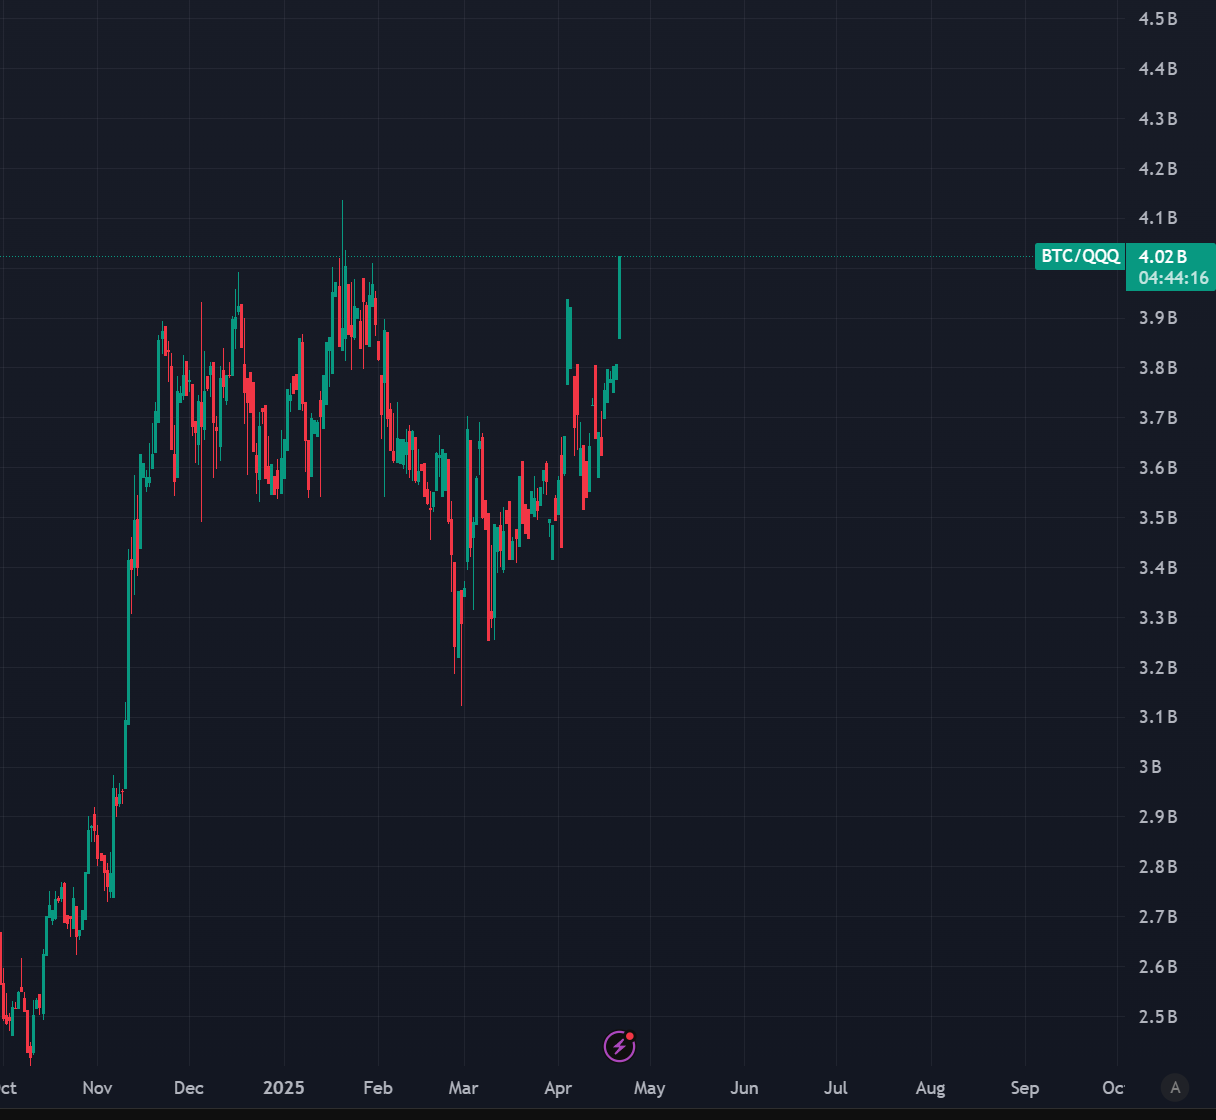1216x1120 pixels.
Task: Click the 4.5 B price axis label
Action: 1158,18
